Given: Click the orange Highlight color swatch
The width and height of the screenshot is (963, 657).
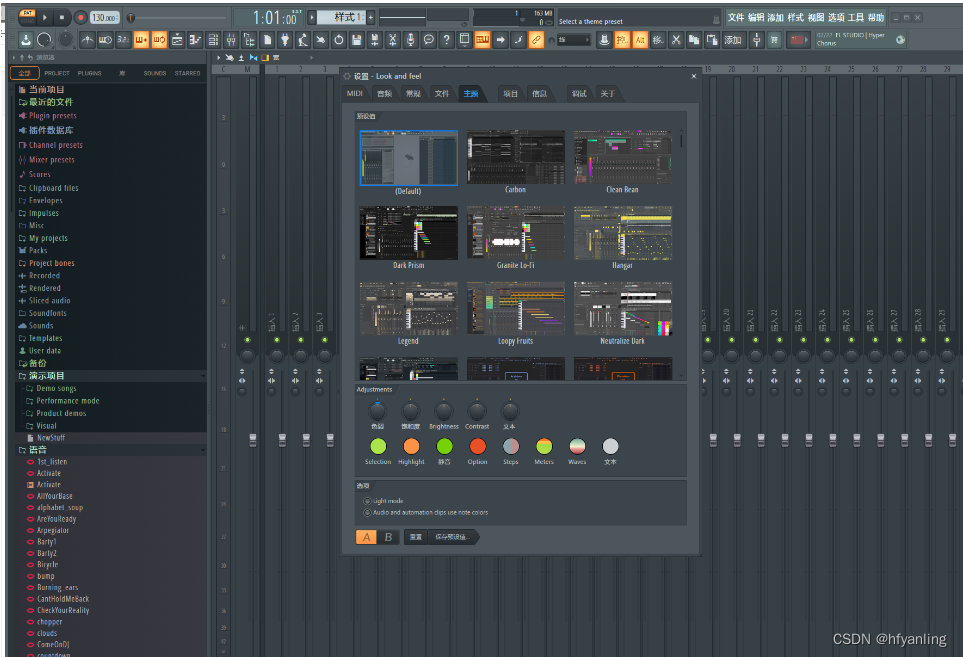Looking at the screenshot, I should (411, 446).
